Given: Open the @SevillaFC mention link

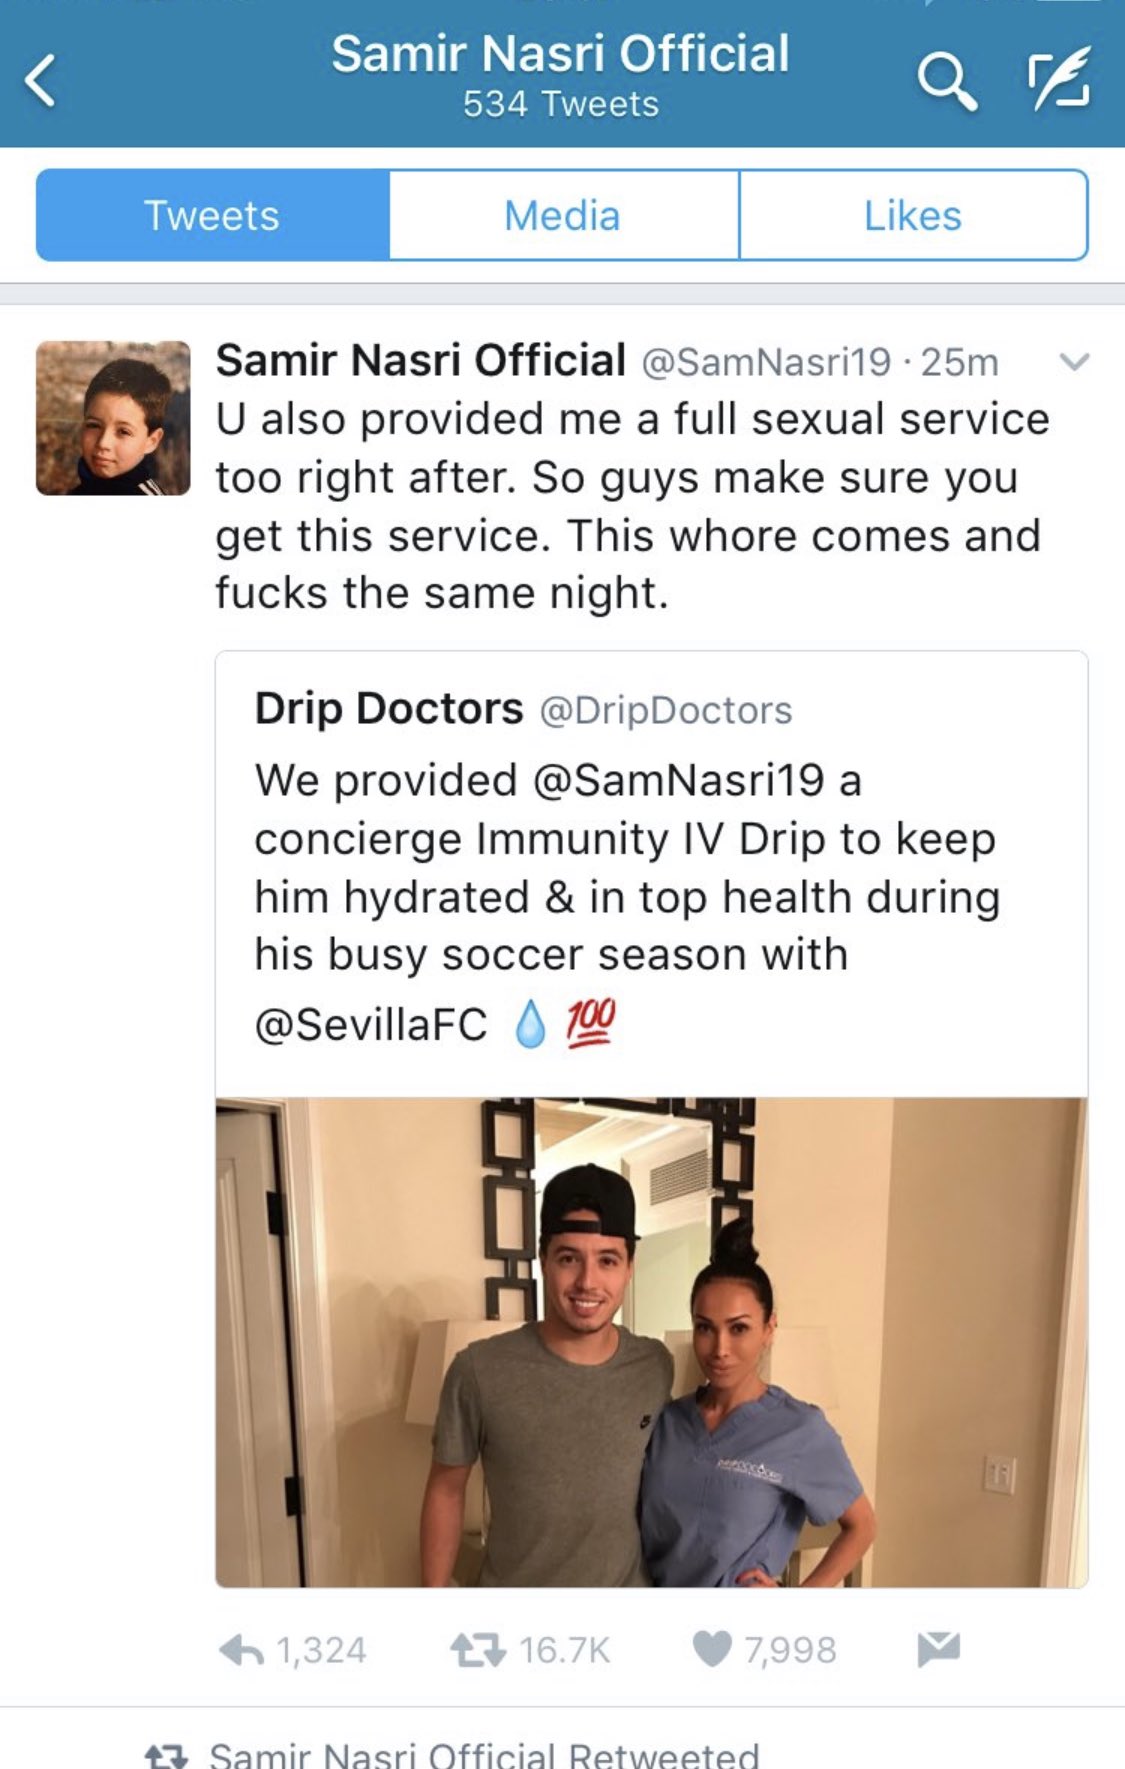Looking at the screenshot, I should coord(371,1024).
